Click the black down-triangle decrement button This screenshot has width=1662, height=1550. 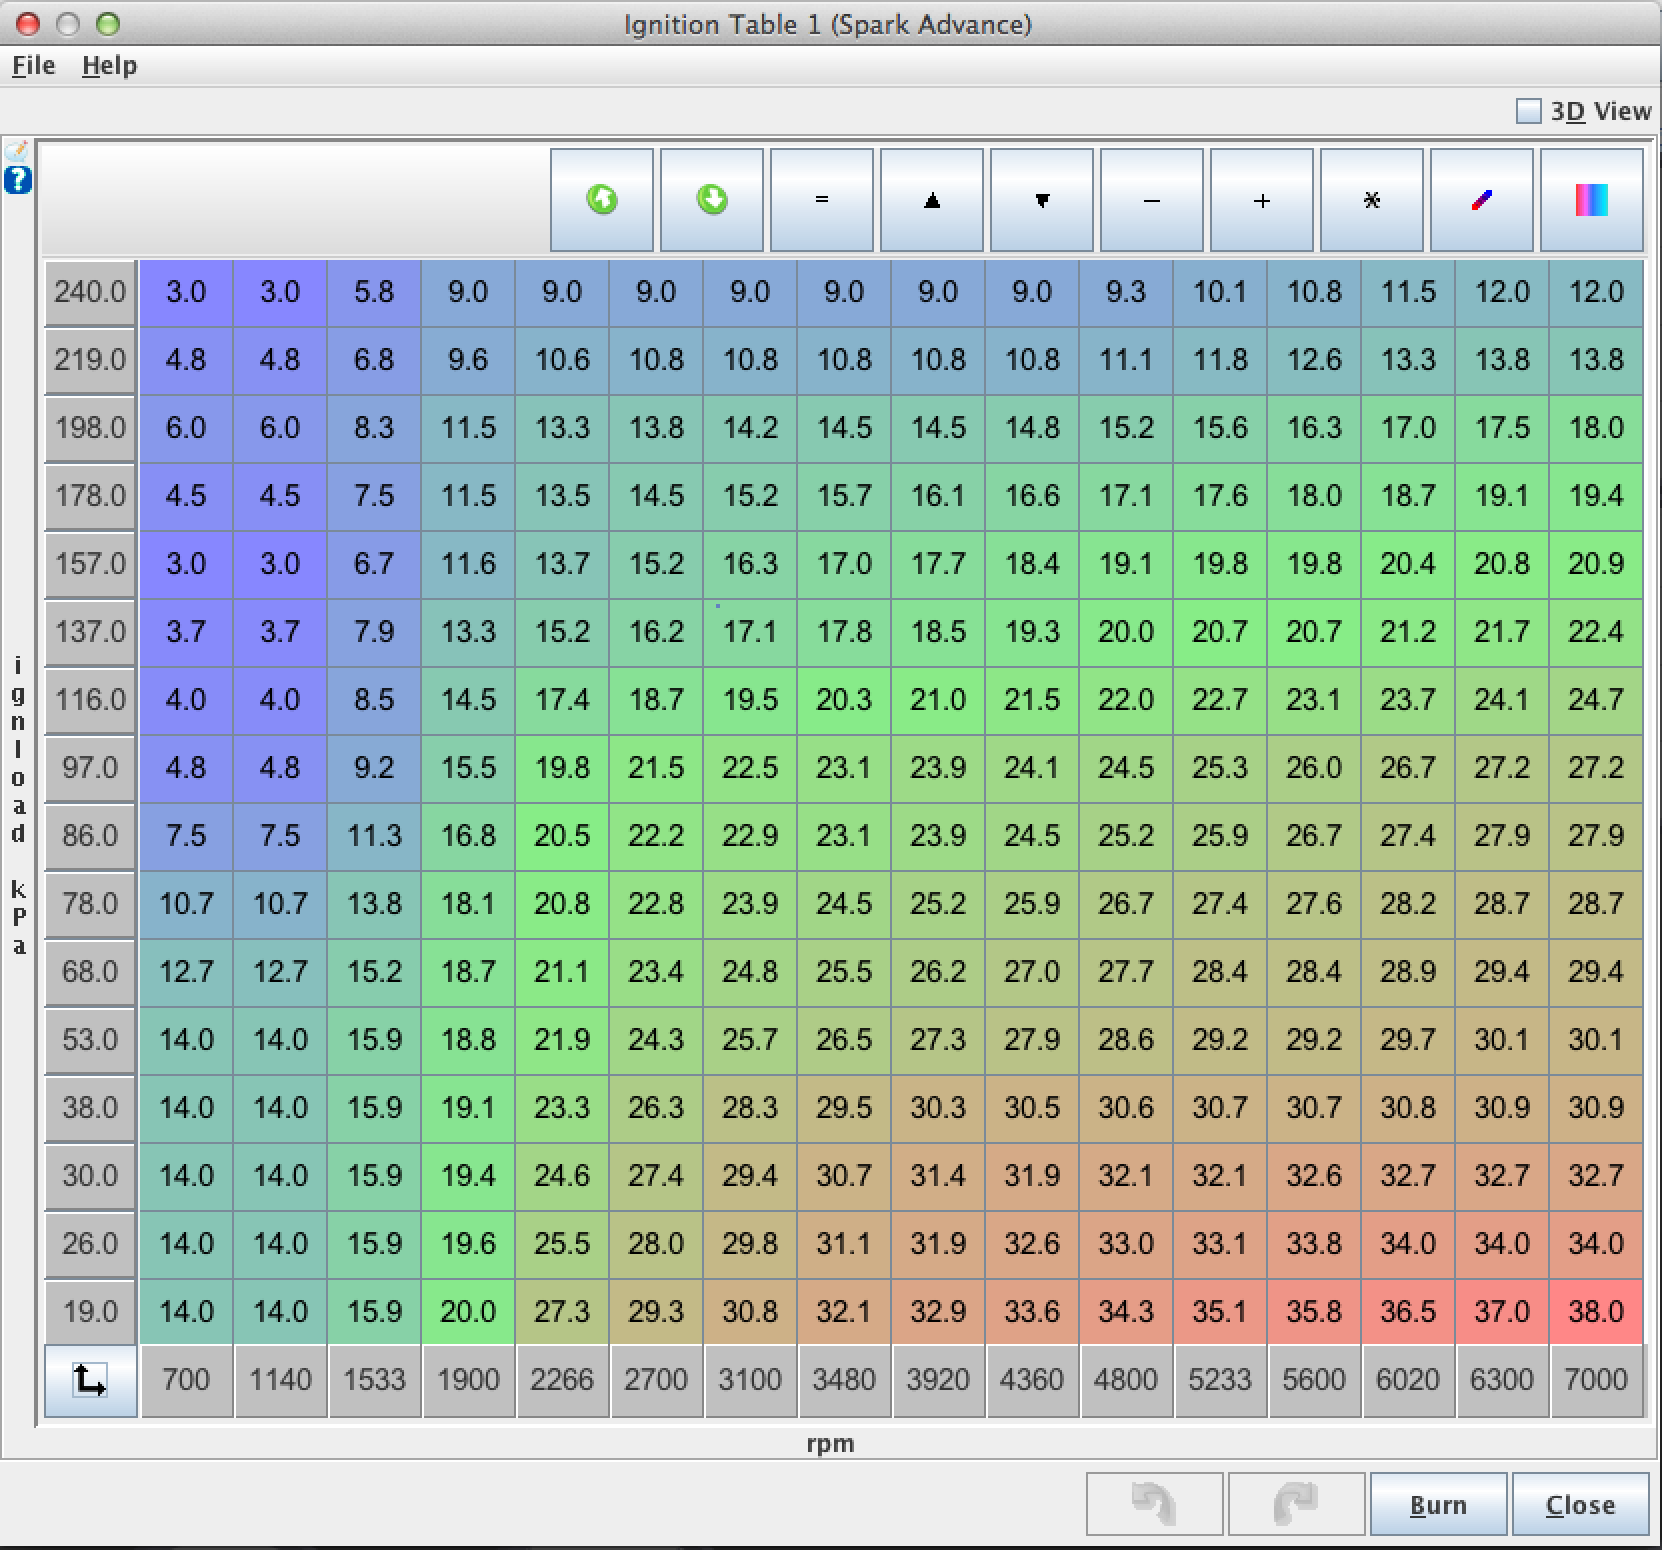coord(1042,200)
